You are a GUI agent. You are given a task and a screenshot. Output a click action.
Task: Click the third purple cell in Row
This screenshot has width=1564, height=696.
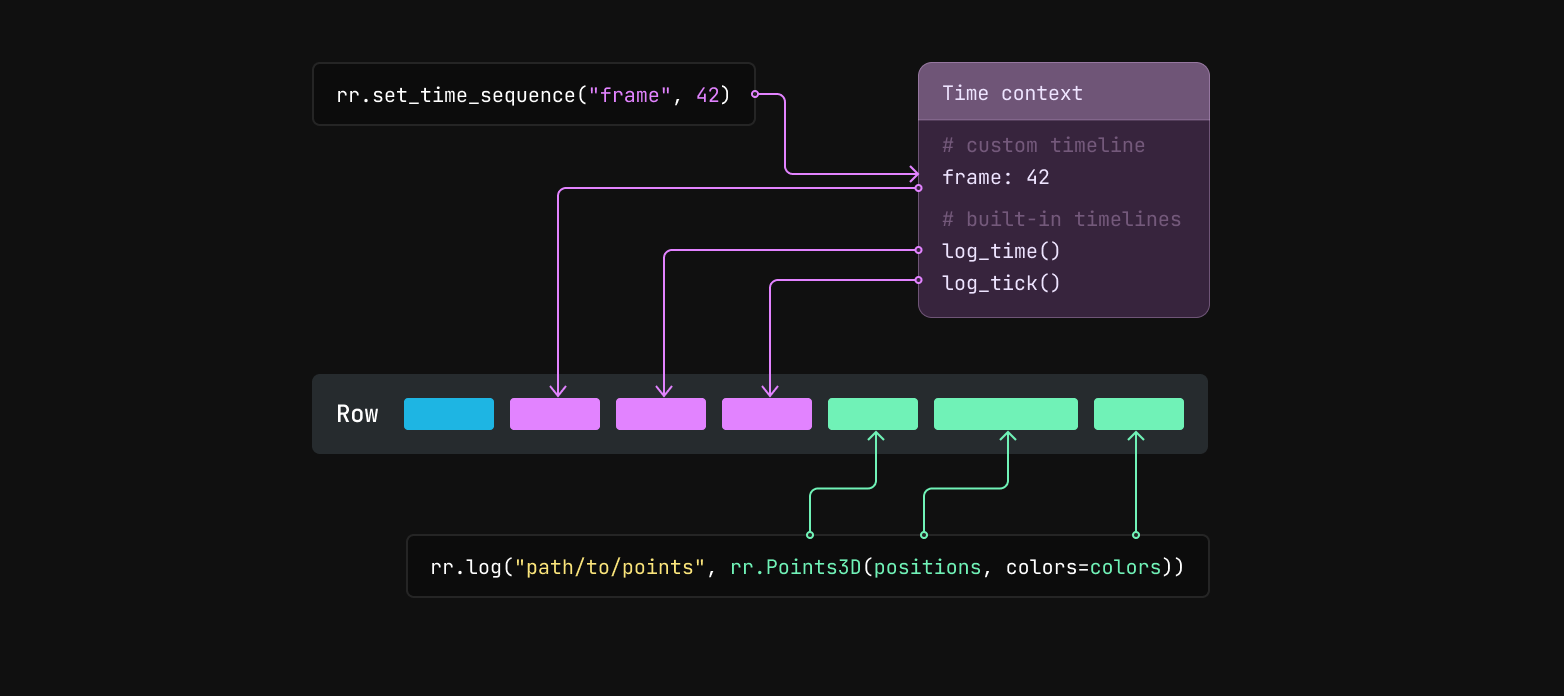(x=766, y=413)
